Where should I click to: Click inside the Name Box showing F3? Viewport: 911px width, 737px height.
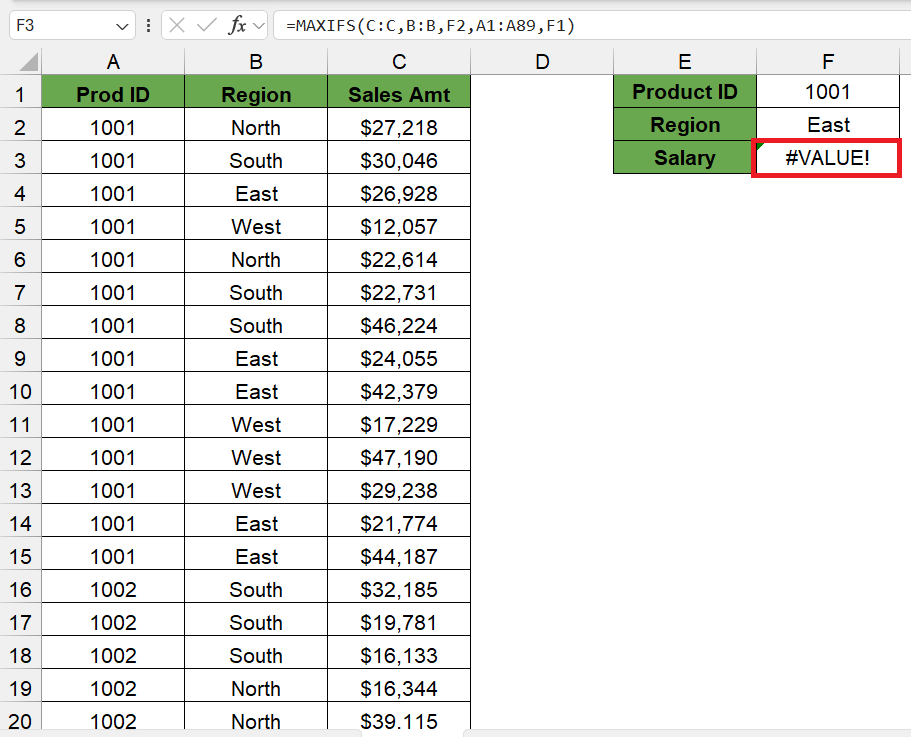(x=63, y=26)
